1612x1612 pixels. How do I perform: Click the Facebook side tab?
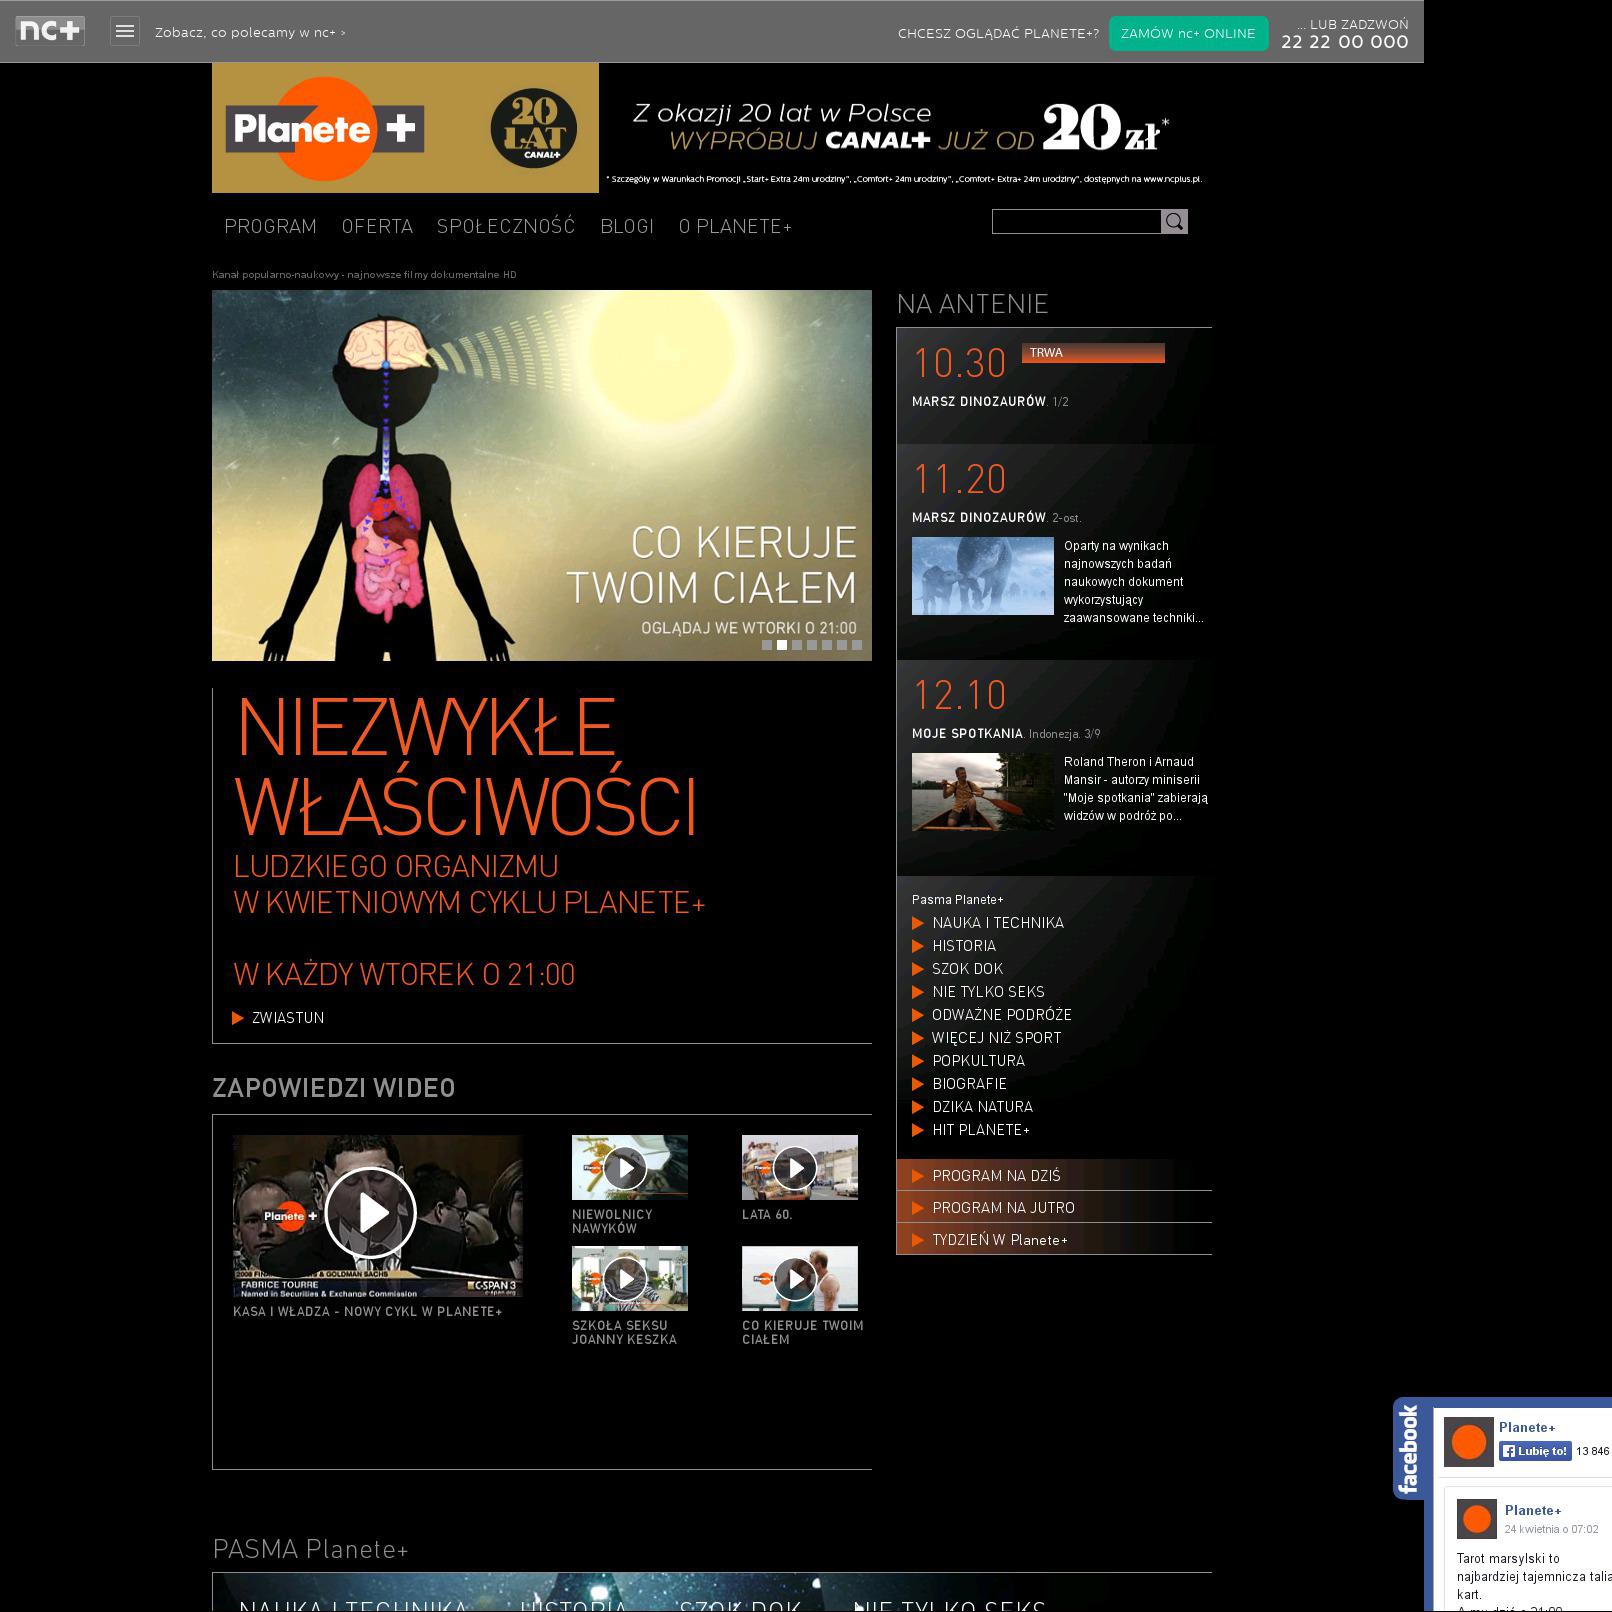[1409, 1448]
